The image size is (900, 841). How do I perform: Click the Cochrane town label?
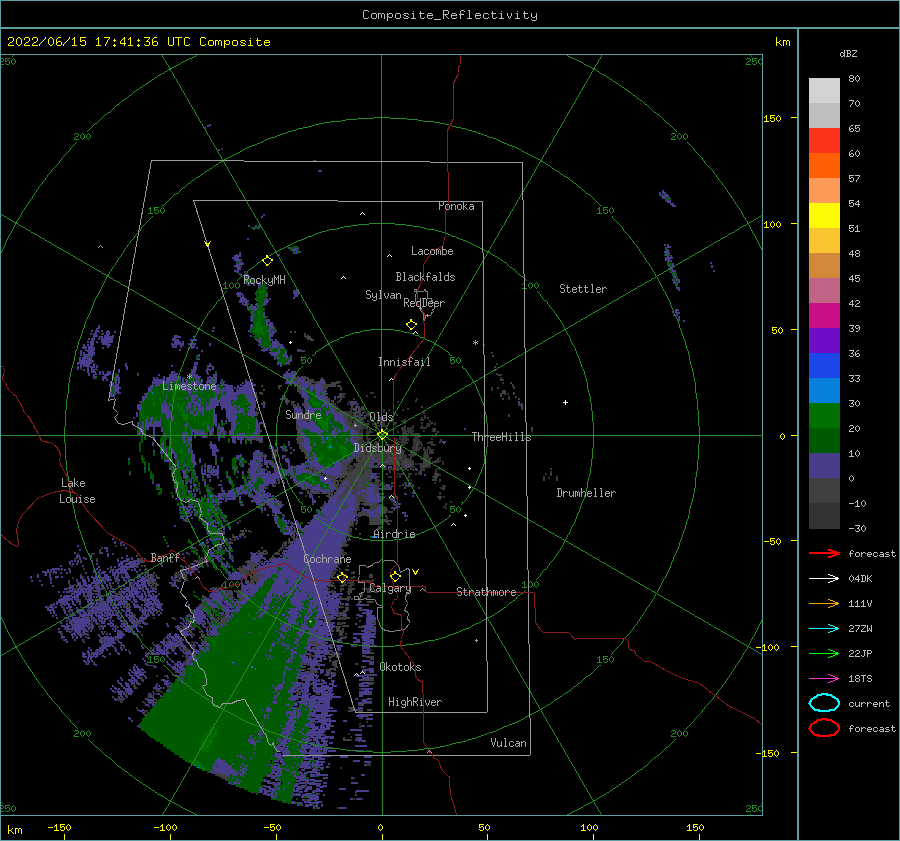327,559
